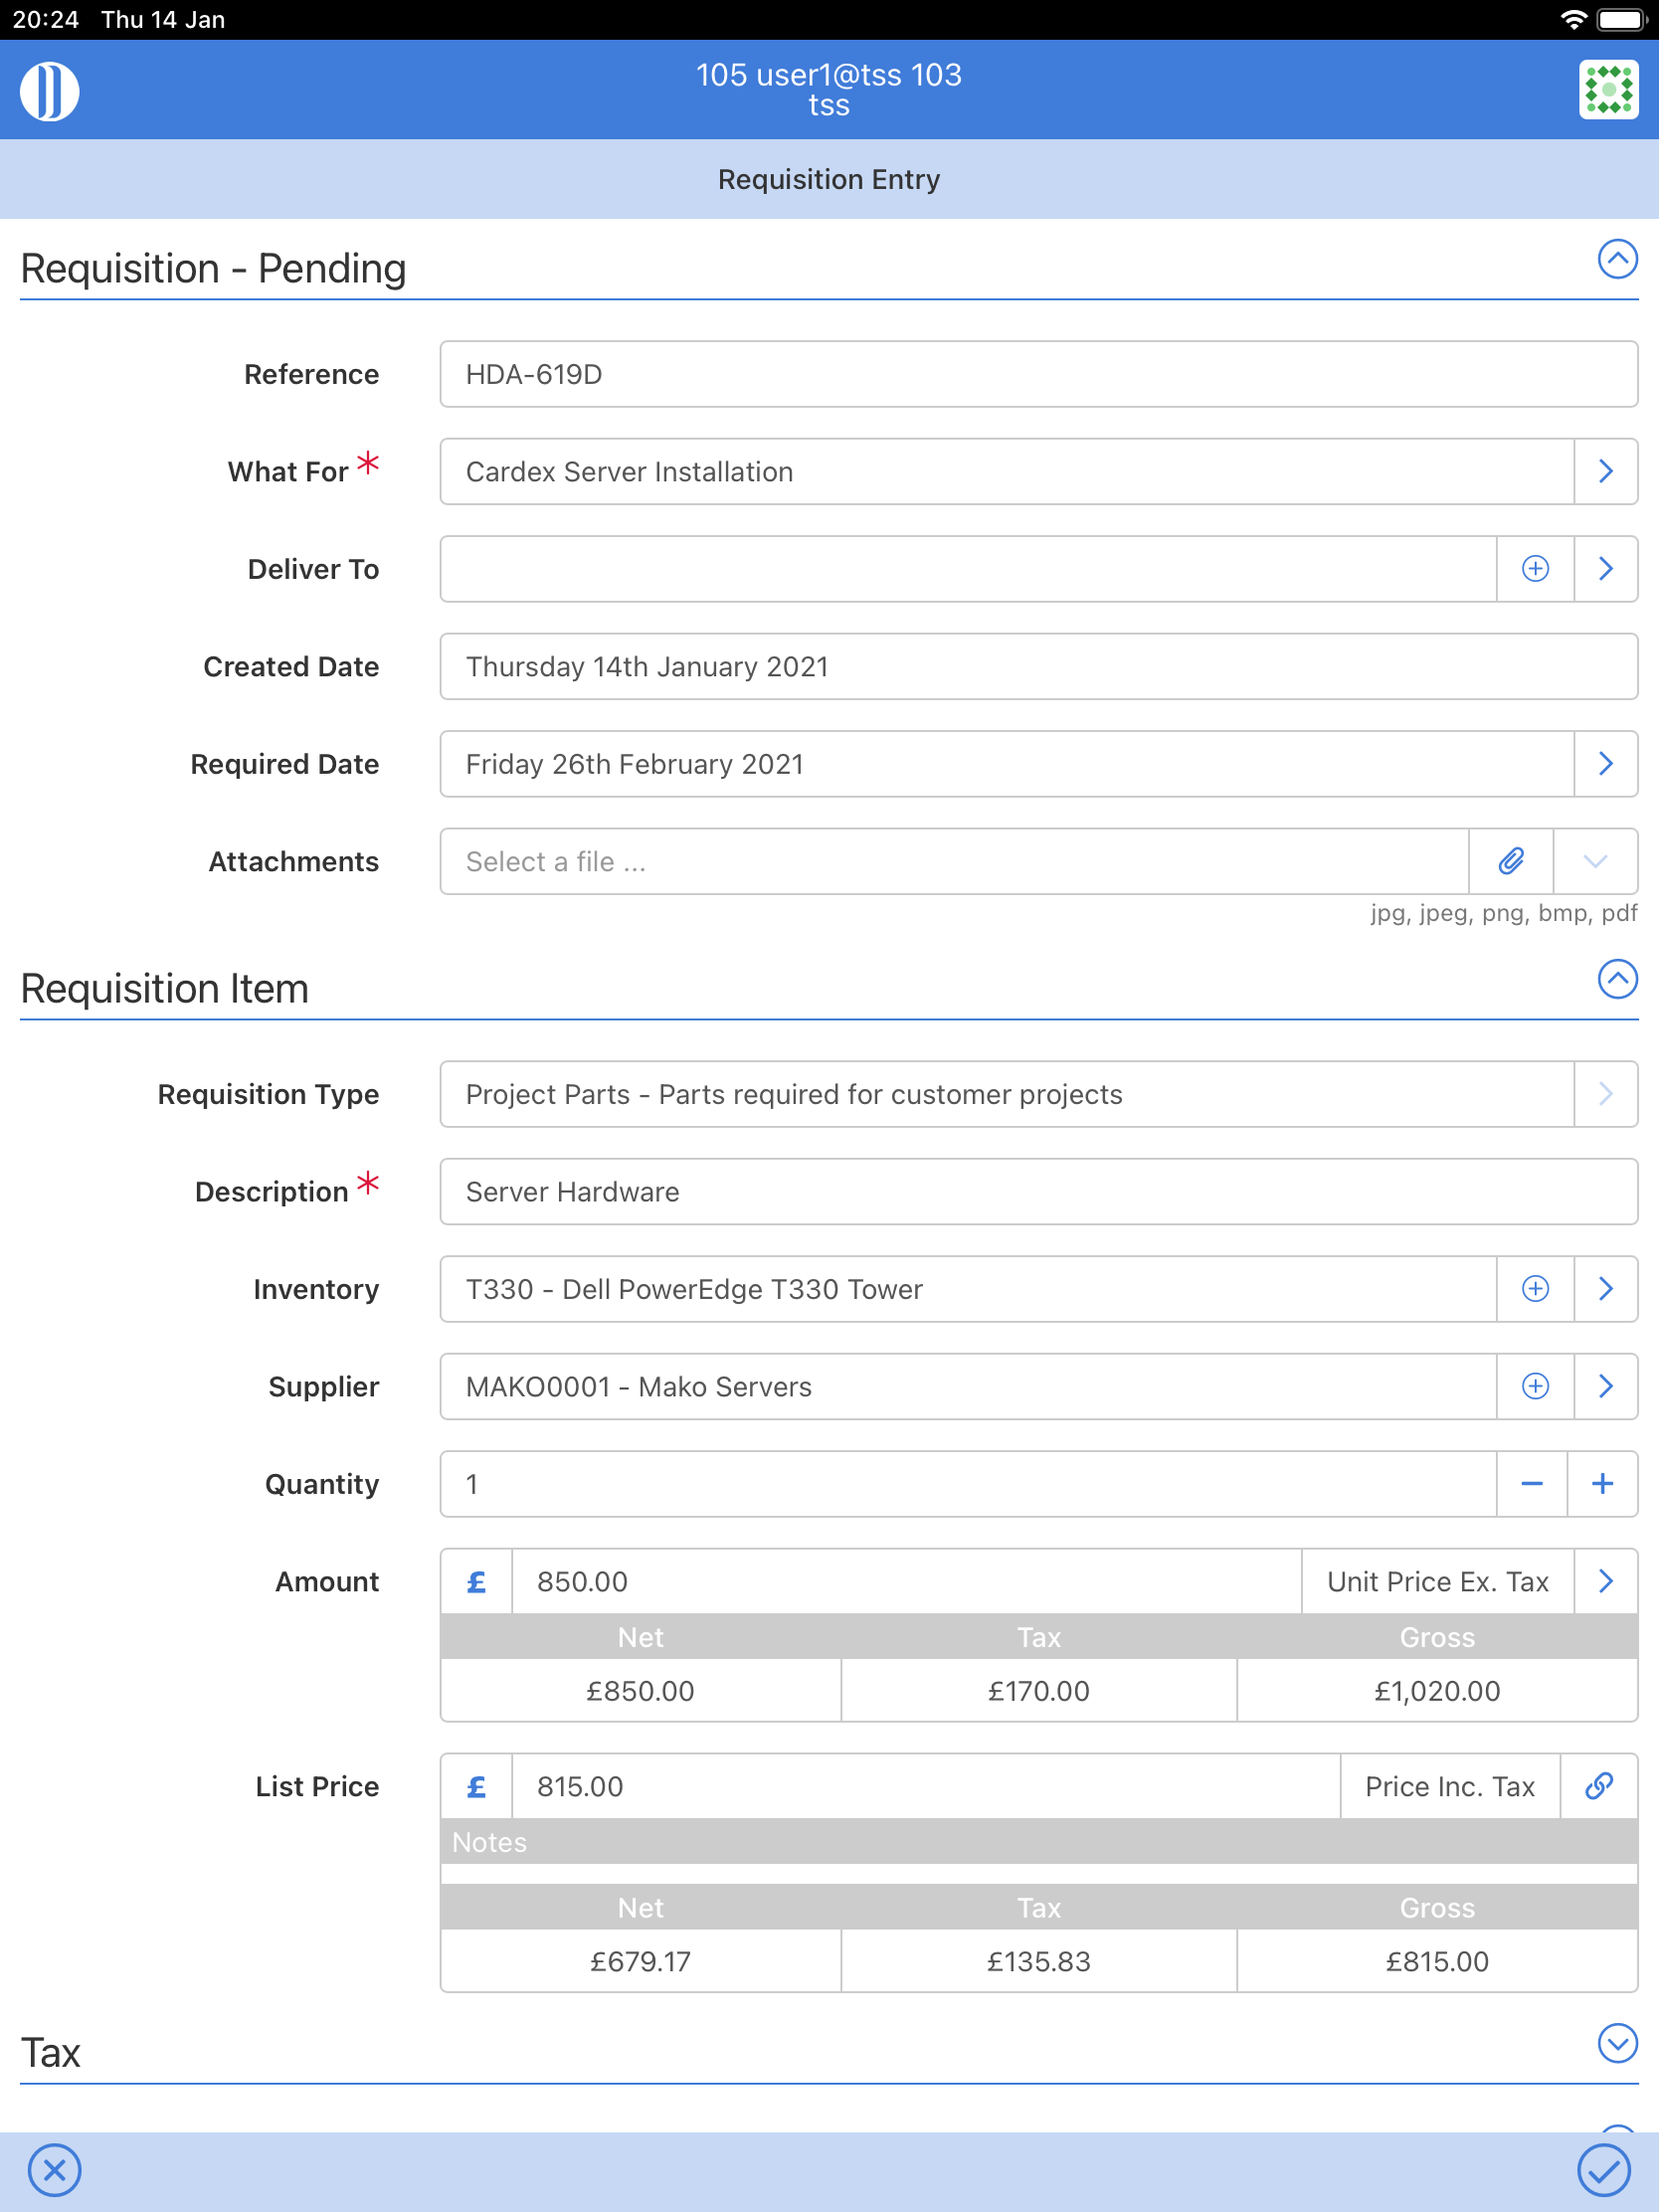This screenshot has height=2212, width=1659.
Task: Click Supplier field Mako Servers
Action: click(x=968, y=1386)
